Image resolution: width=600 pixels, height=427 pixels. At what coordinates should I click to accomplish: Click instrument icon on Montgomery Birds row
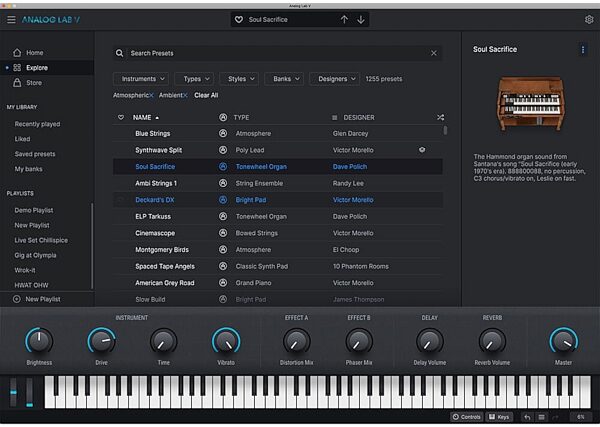coord(223,249)
